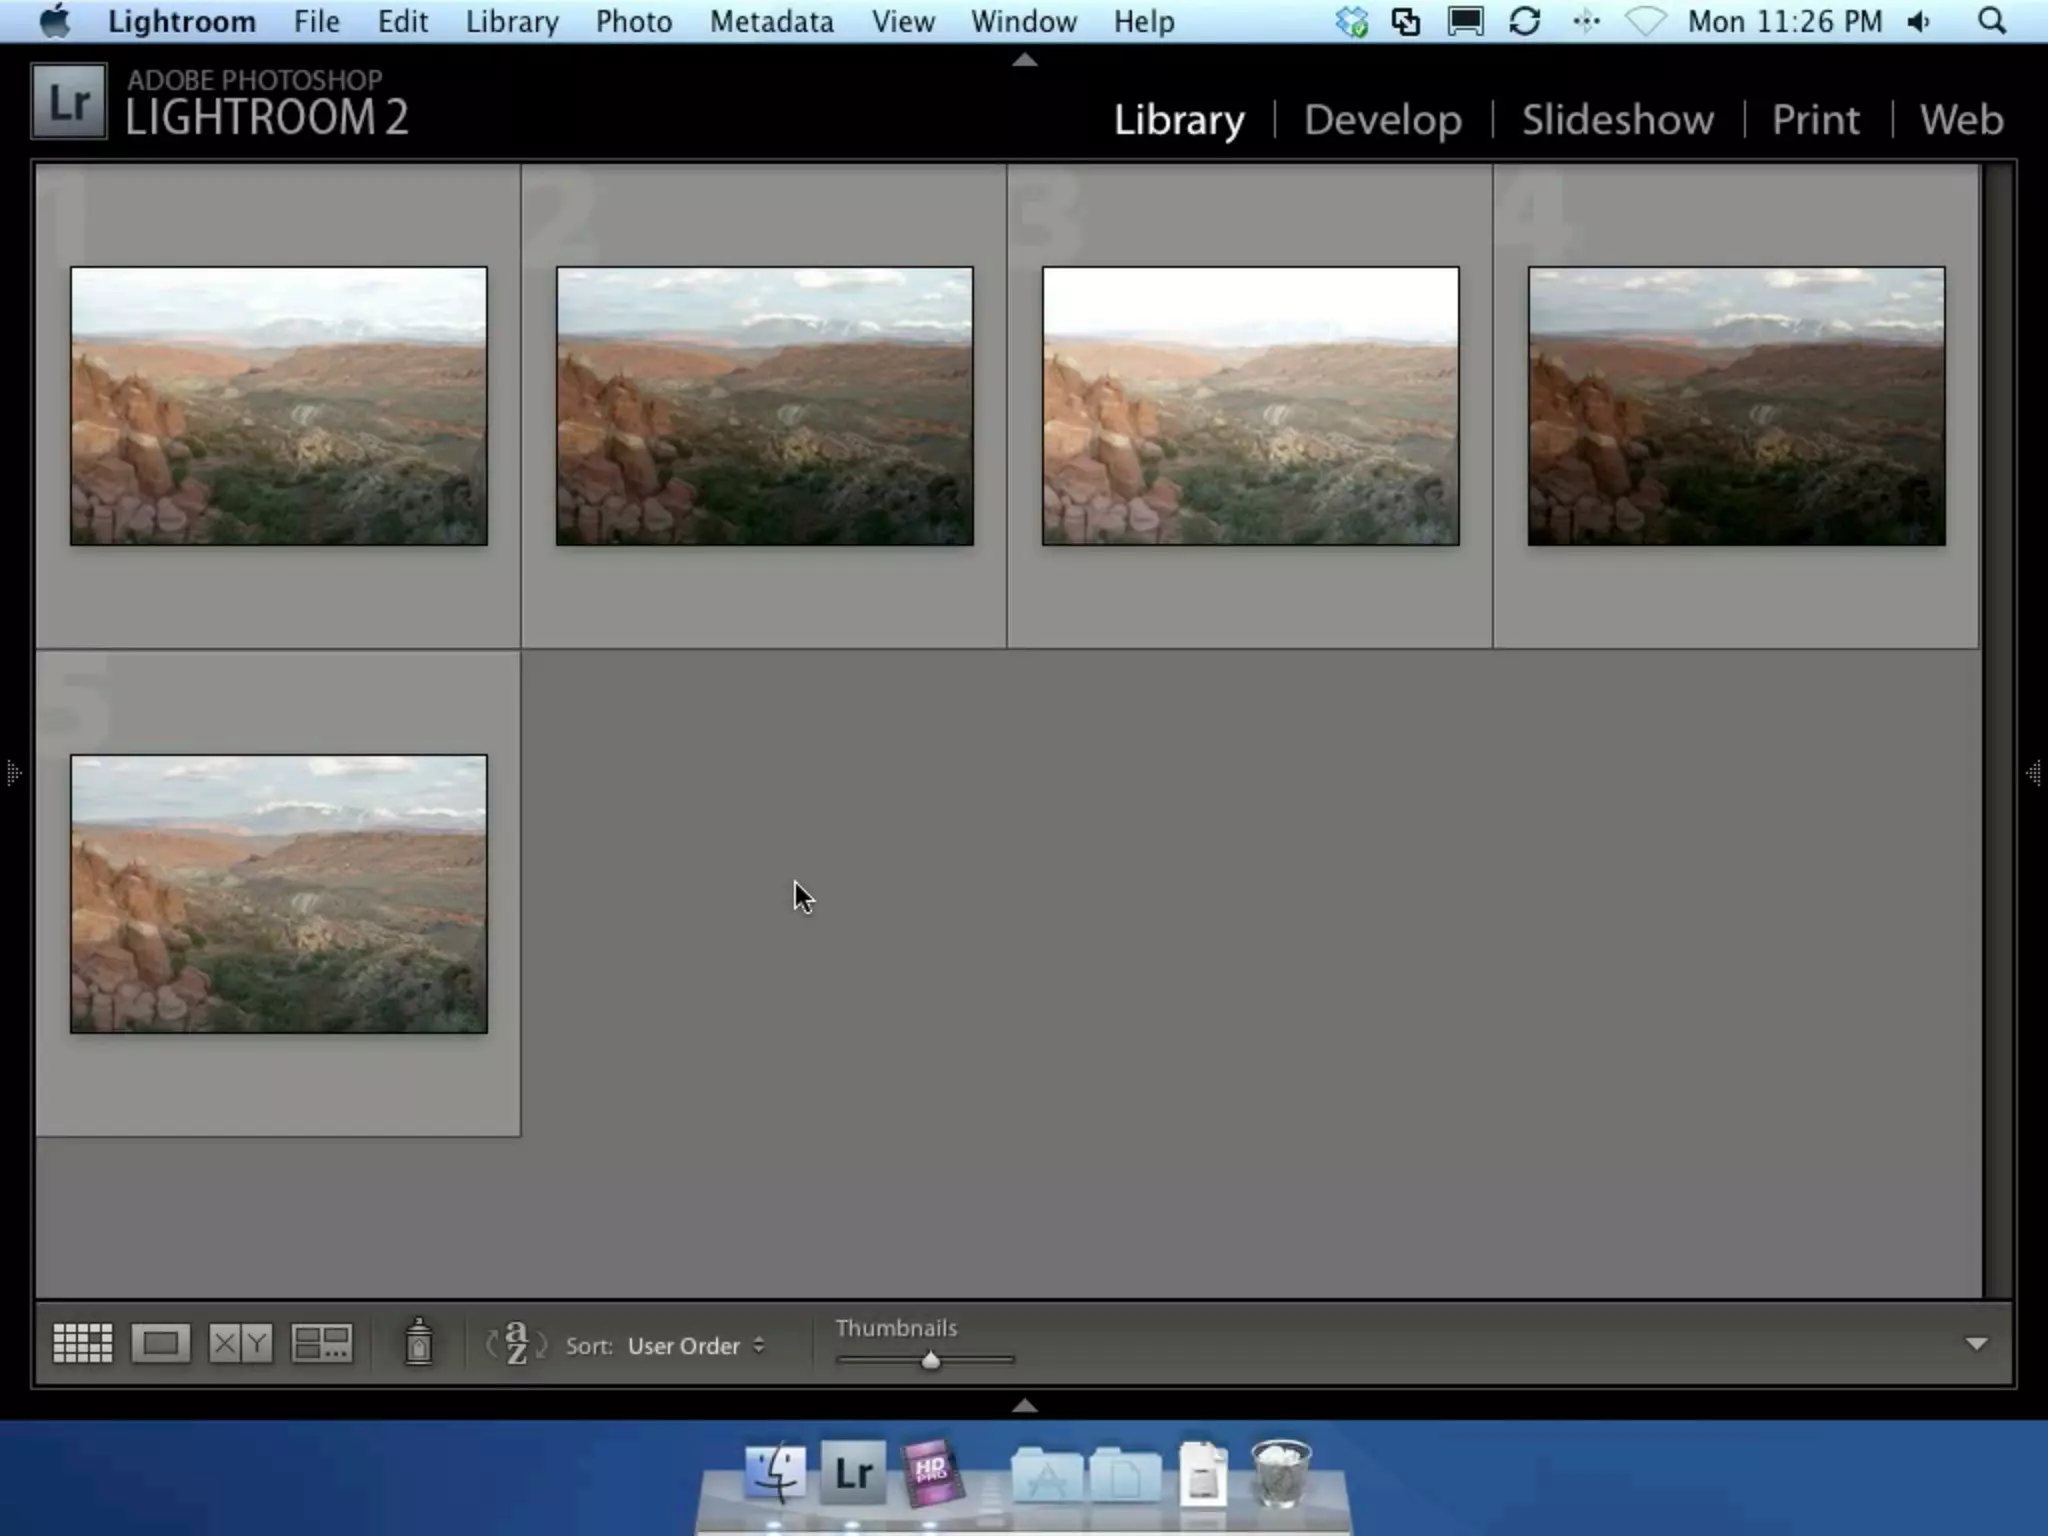Viewport: 2048px width, 1536px height.
Task: Show the left panel group
Action: (13, 772)
